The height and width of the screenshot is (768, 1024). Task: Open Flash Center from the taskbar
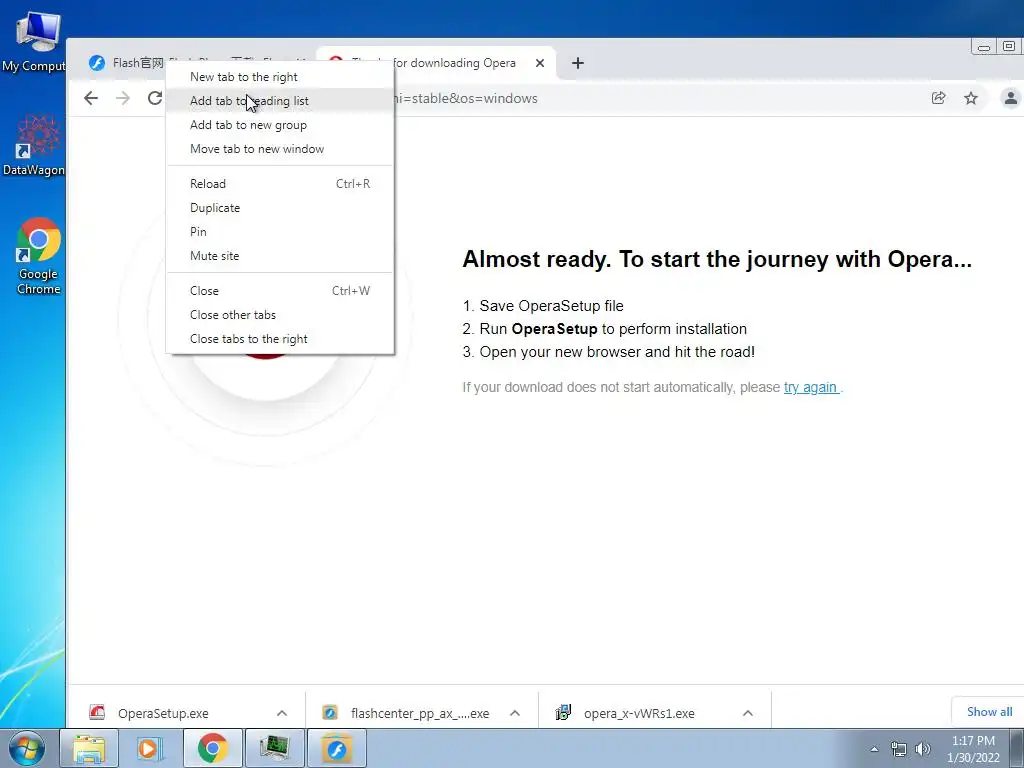[337, 748]
